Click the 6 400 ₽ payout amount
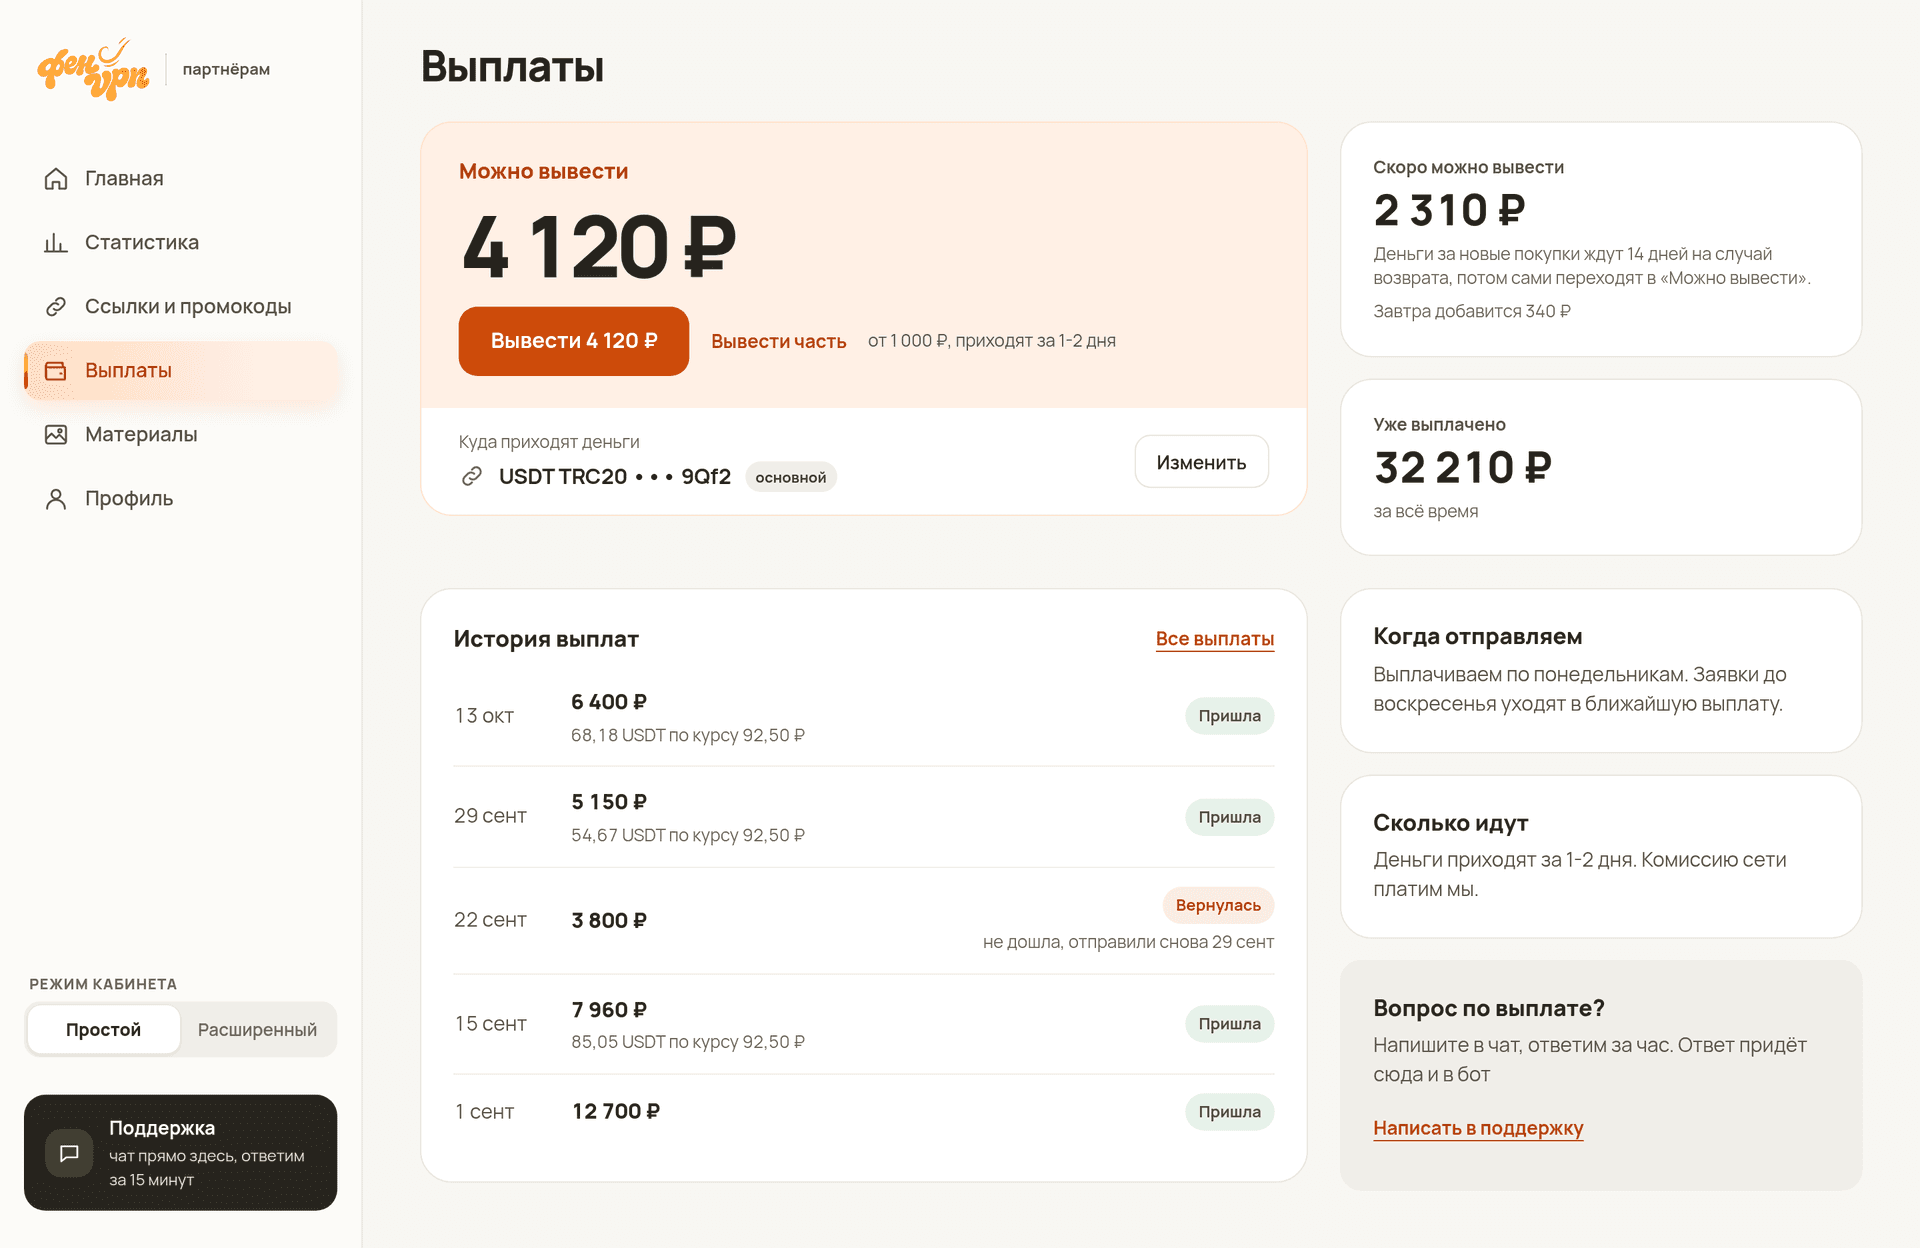Image resolution: width=1920 pixels, height=1248 pixels. 609,702
